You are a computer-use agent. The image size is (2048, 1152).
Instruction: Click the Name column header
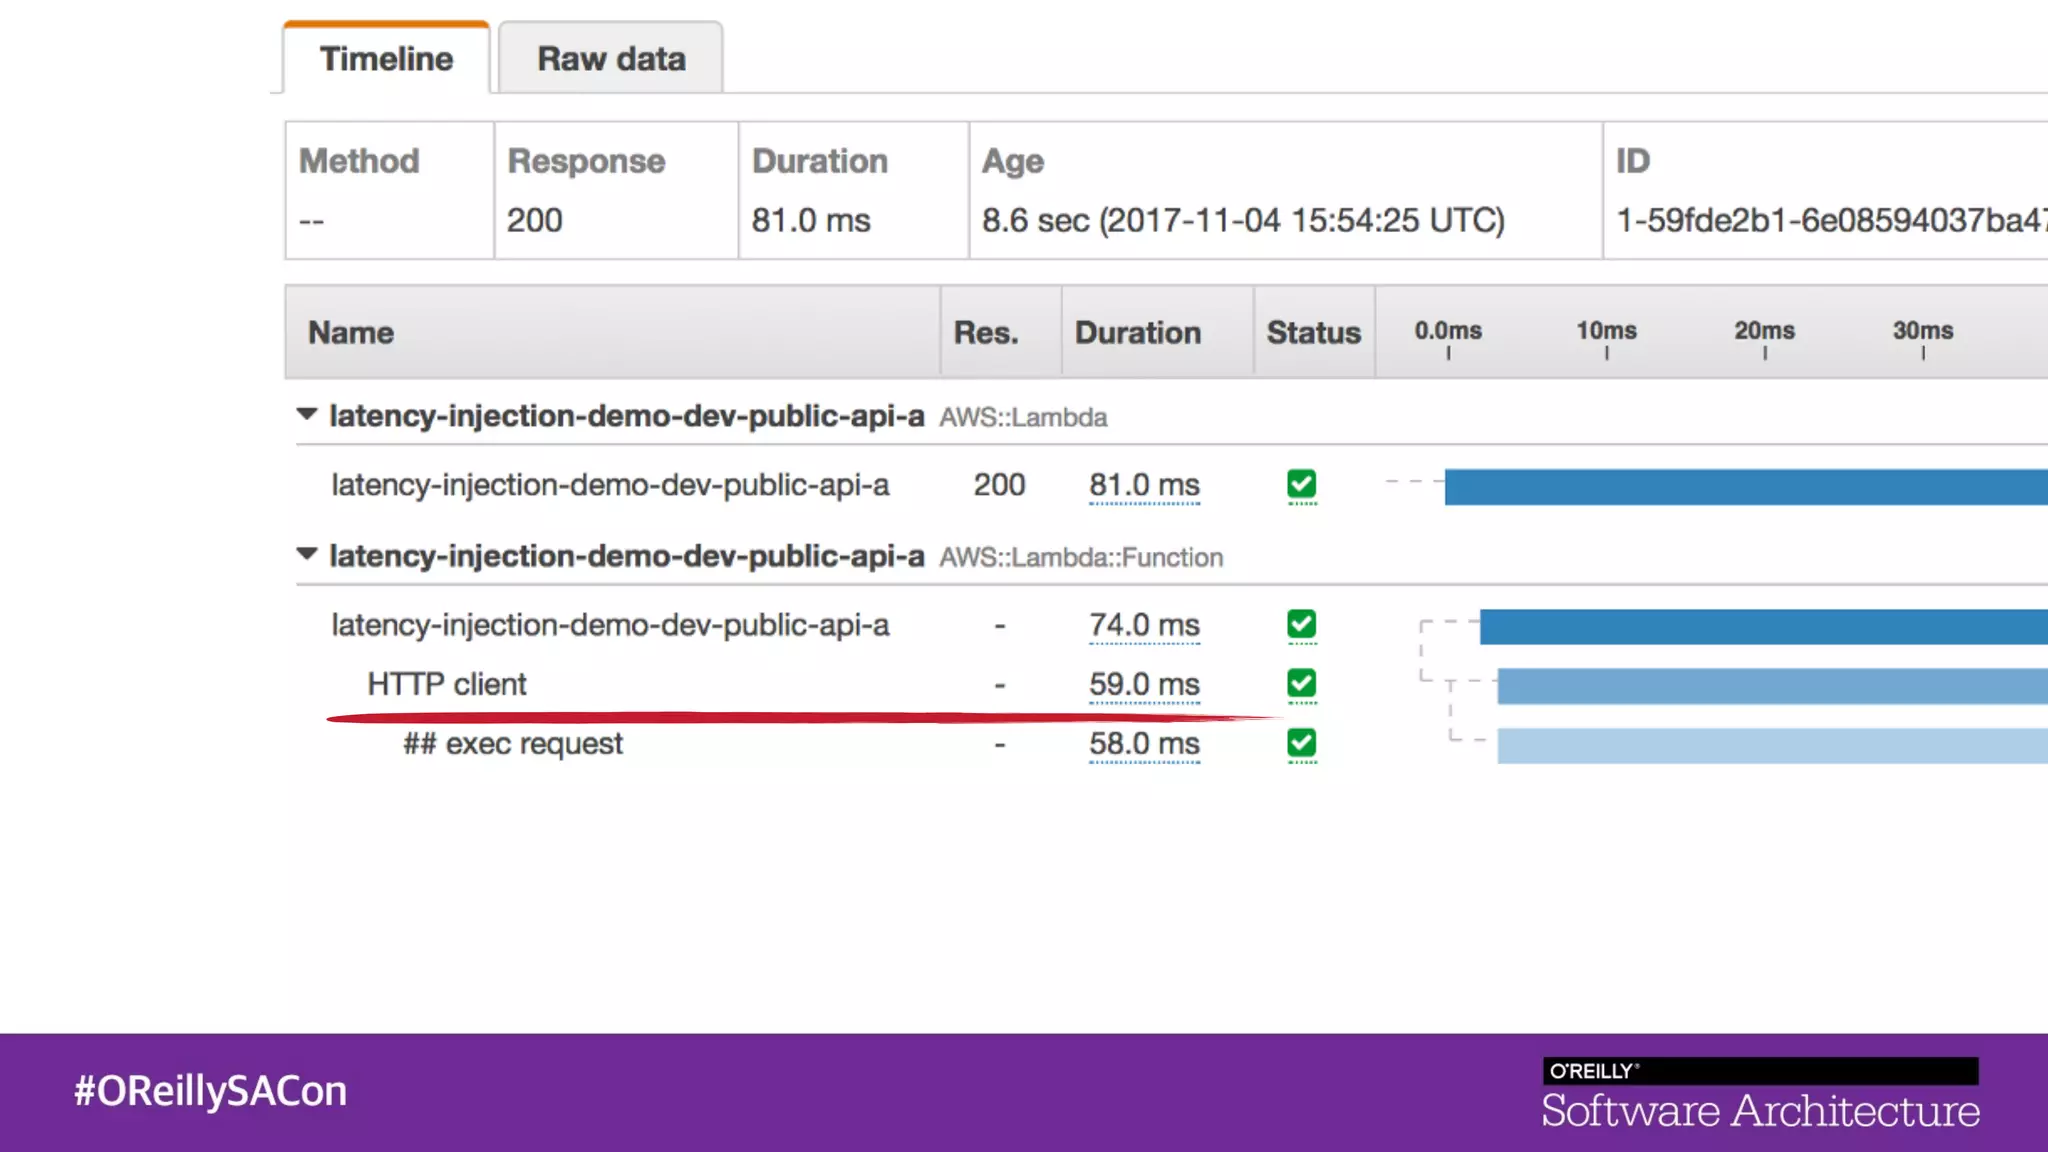click(351, 333)
